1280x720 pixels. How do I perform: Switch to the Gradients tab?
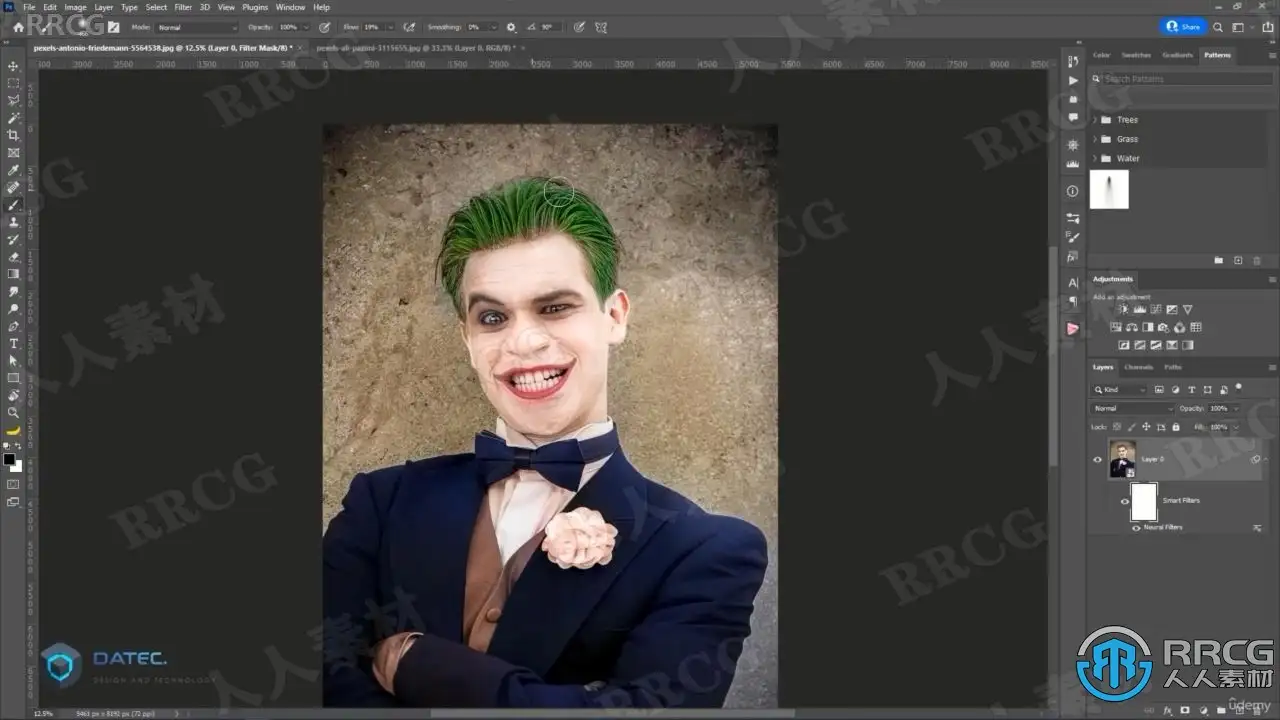coord(1178,55)
